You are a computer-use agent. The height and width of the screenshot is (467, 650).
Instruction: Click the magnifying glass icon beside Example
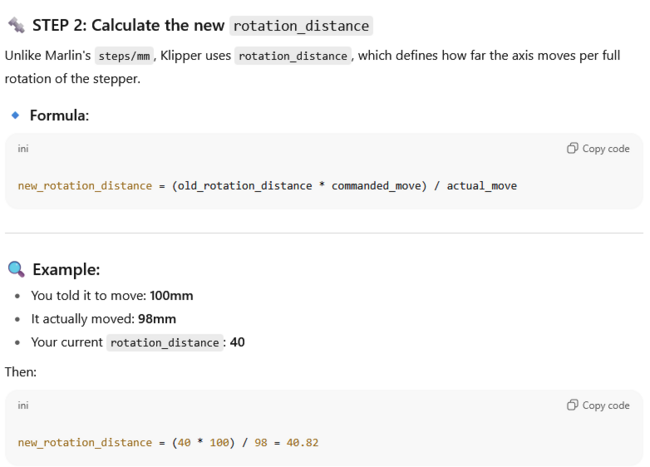16,270
